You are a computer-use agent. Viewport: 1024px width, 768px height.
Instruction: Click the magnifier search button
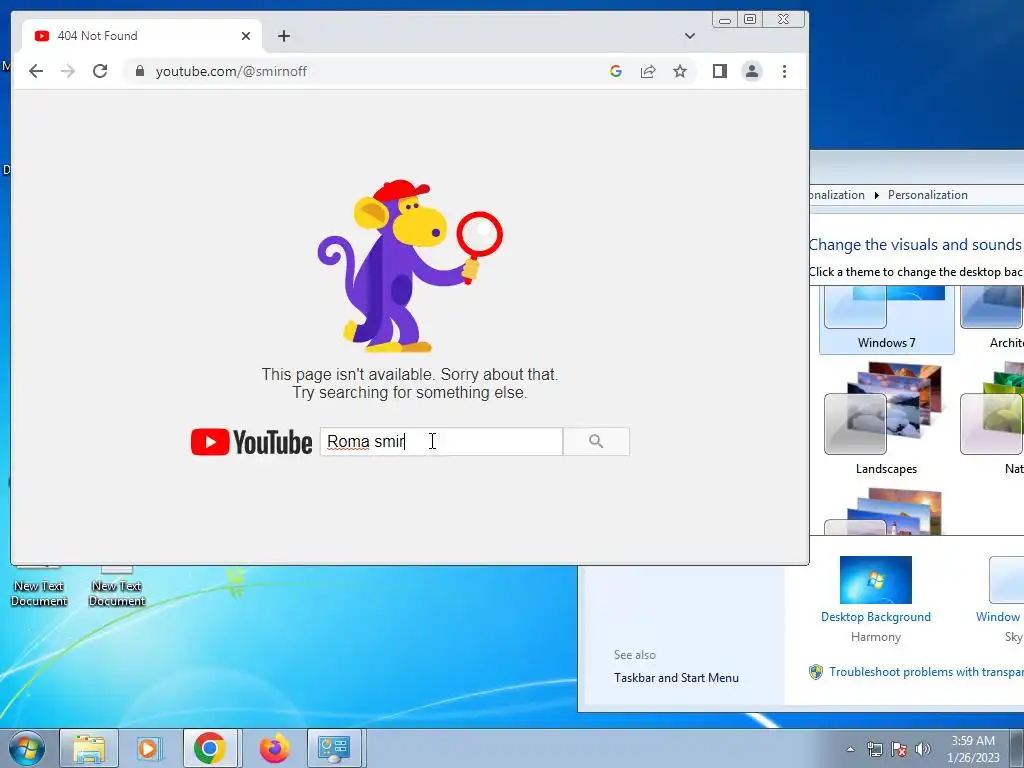pos(596,441)
